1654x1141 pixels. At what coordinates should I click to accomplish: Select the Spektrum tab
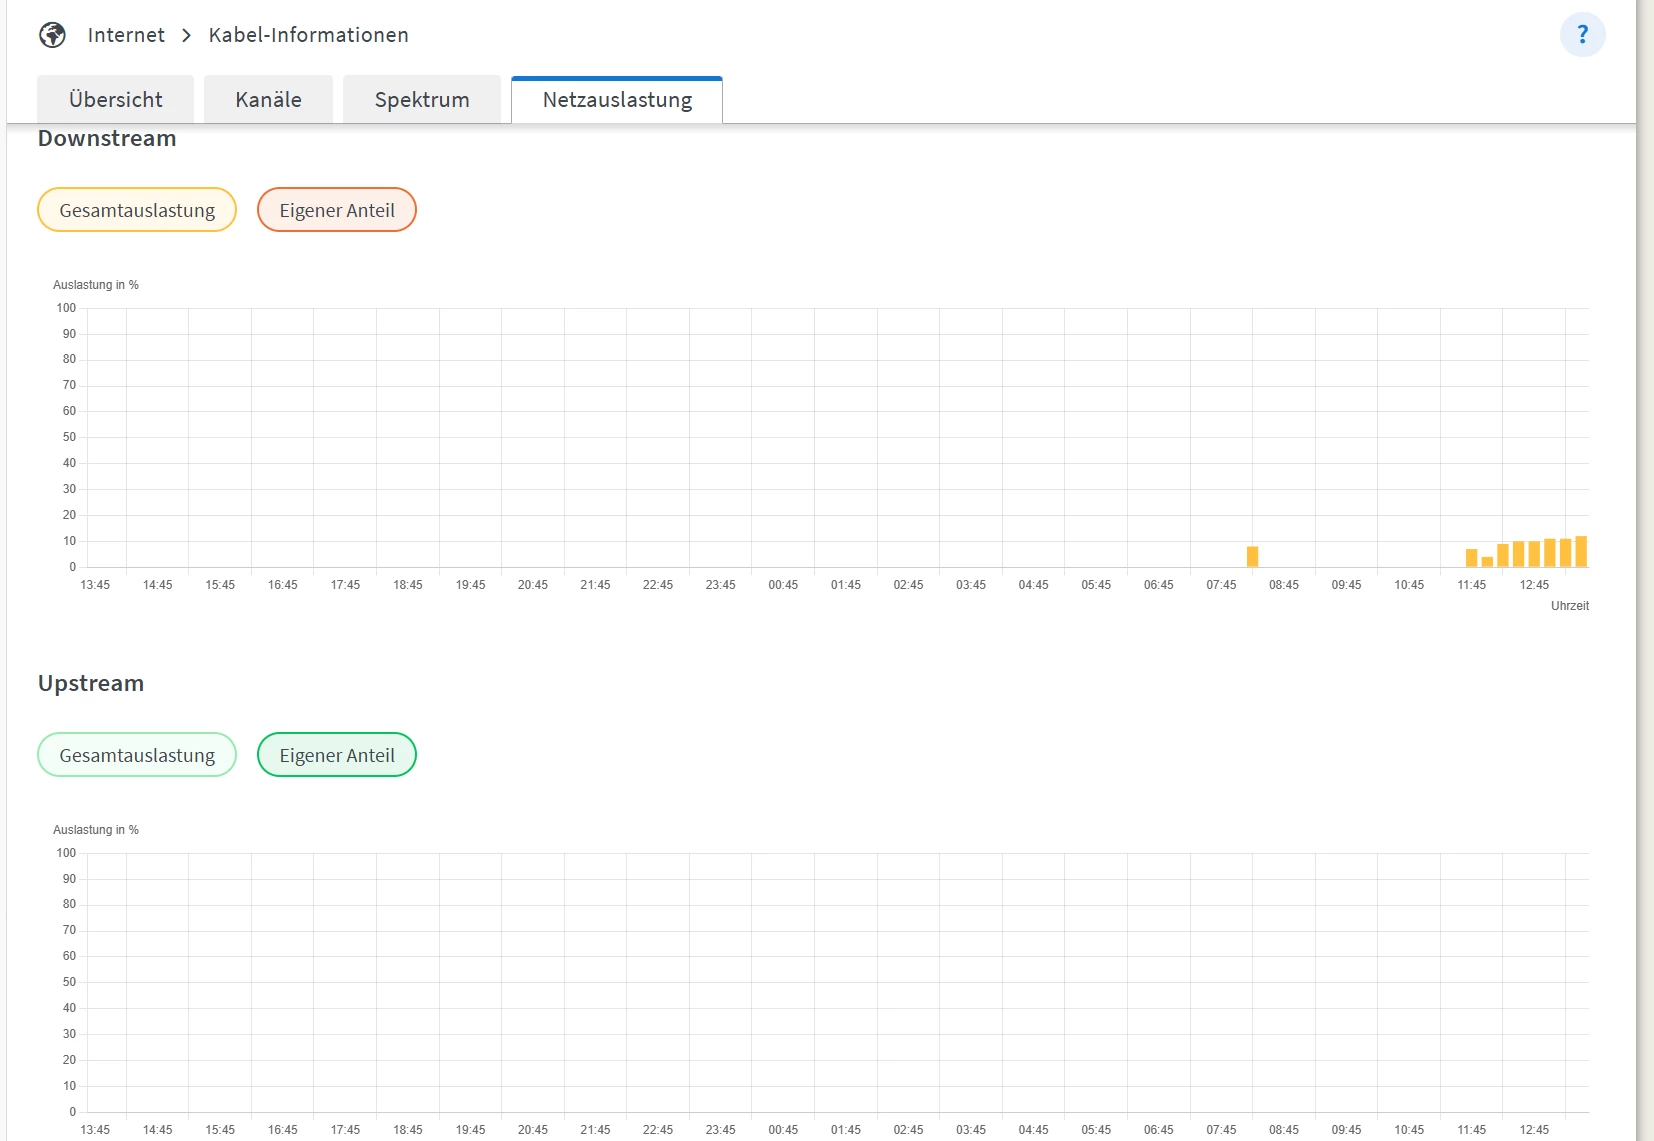click(422, 100)
